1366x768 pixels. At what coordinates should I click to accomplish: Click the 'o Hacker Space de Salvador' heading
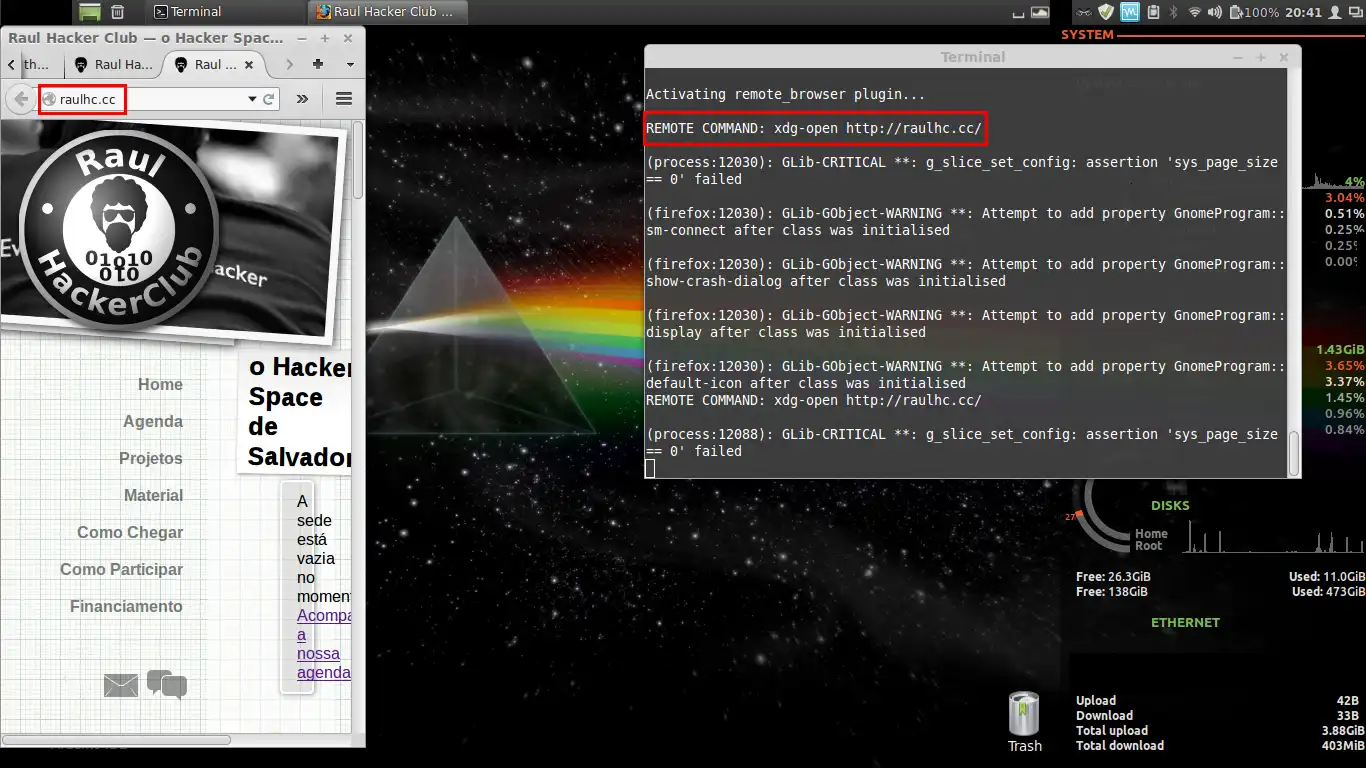tap(300, 412)
